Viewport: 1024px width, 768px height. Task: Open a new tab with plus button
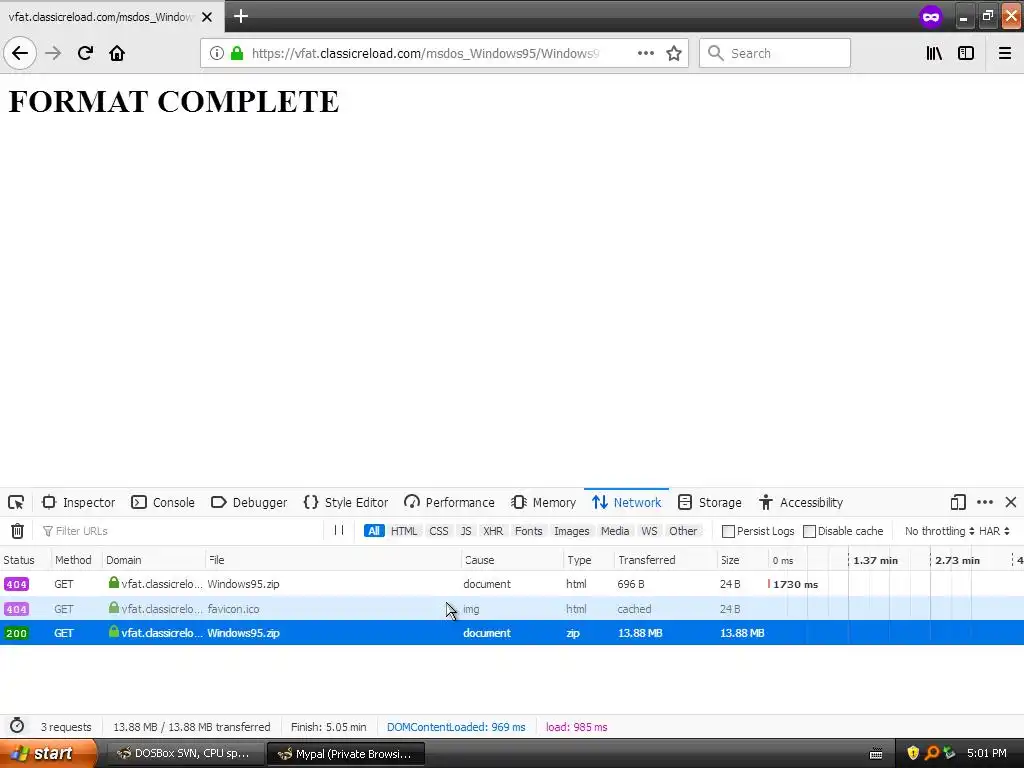coord(241,16)
